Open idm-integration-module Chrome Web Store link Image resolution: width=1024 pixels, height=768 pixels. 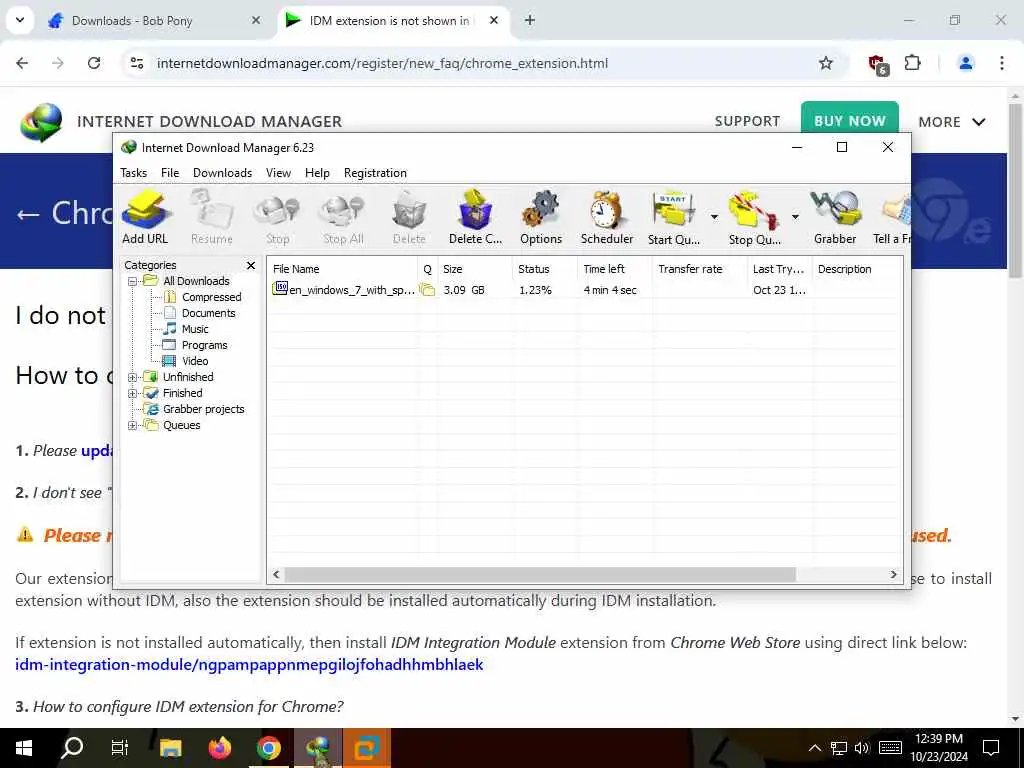pos(249,665)
